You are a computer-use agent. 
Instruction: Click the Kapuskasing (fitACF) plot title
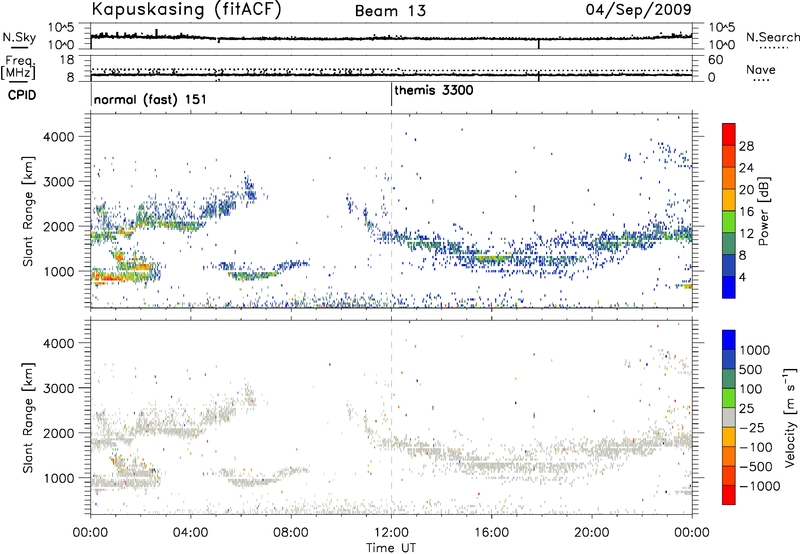point(187,10)
